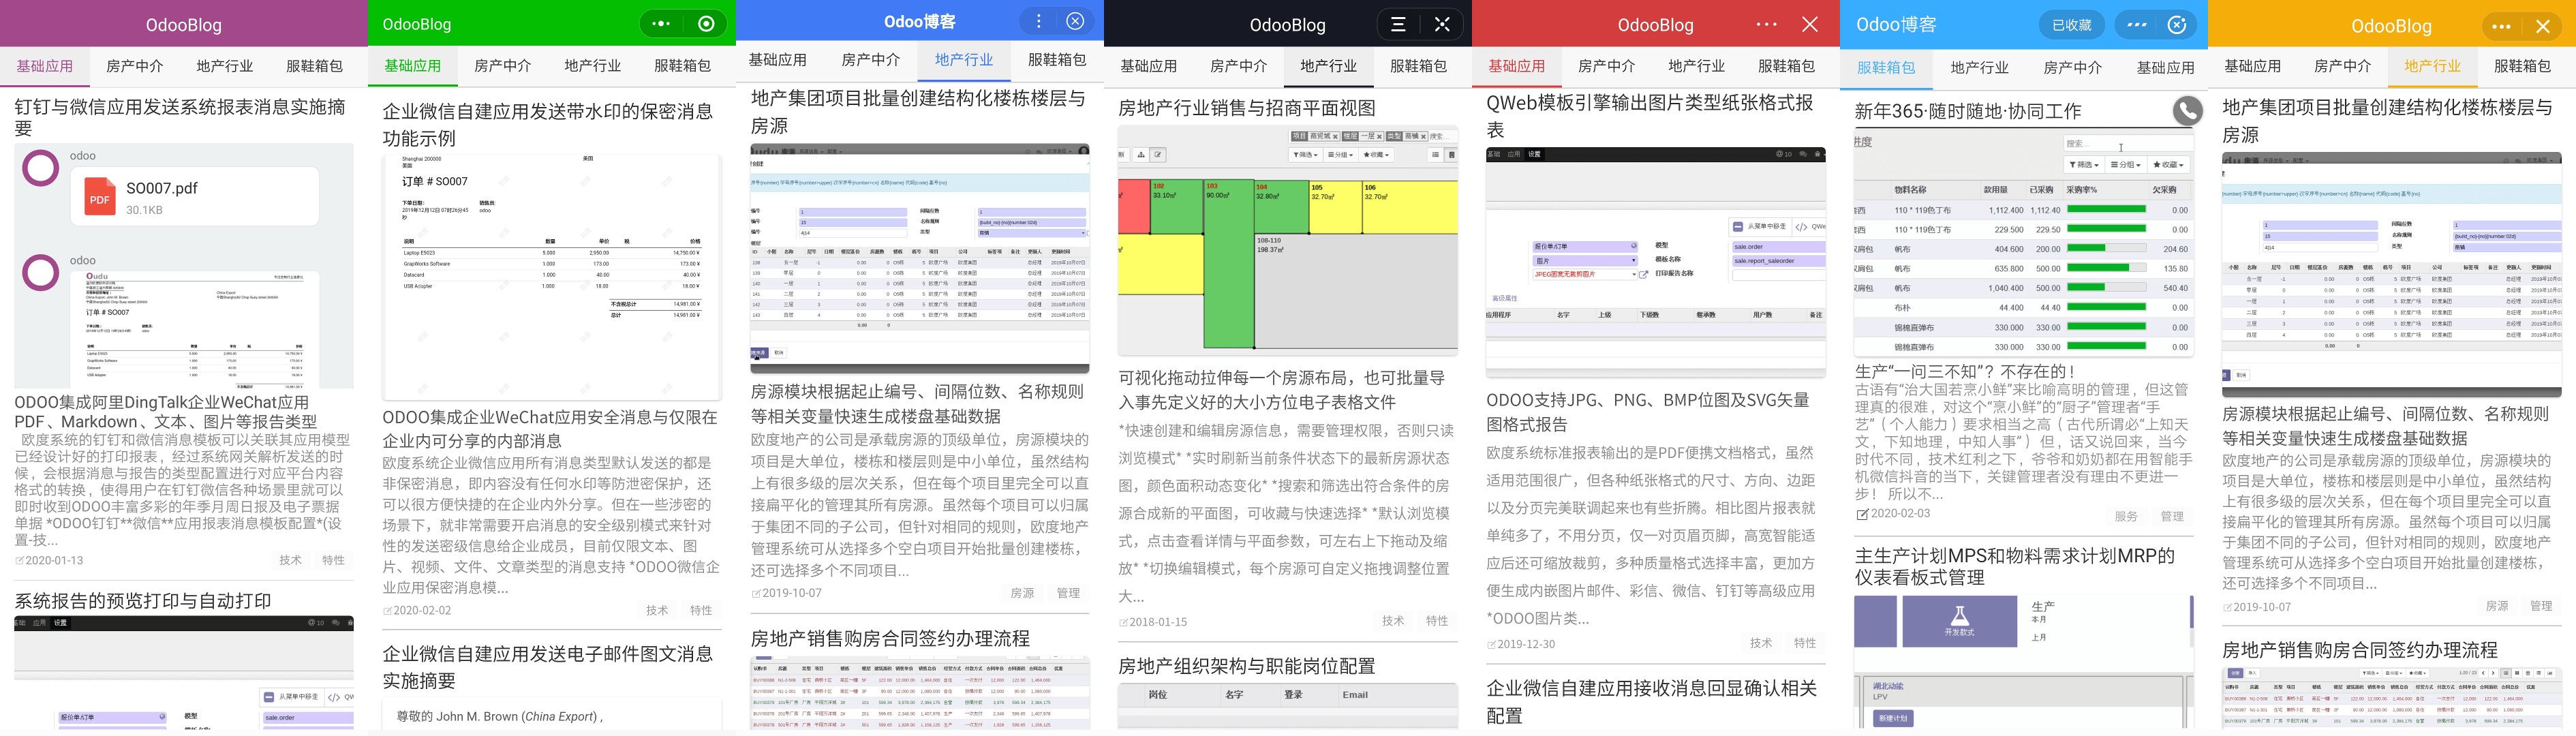
Task: Open the SO007.pdf file icon
Action: [99, 197]
